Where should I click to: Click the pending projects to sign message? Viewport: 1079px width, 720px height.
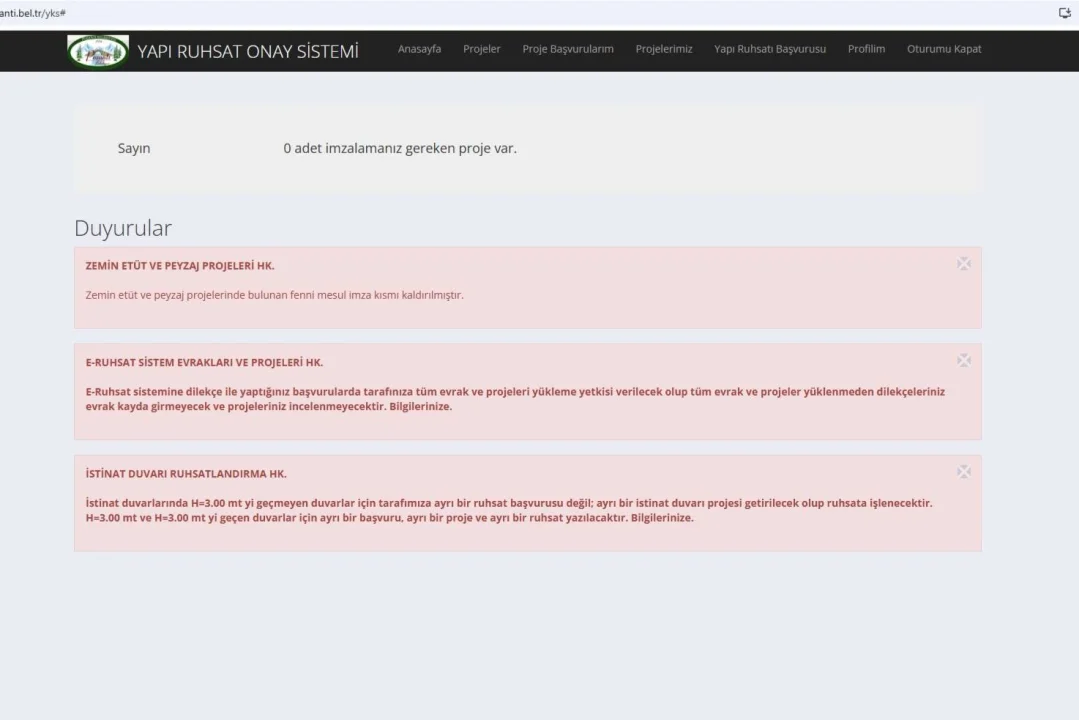400,149
